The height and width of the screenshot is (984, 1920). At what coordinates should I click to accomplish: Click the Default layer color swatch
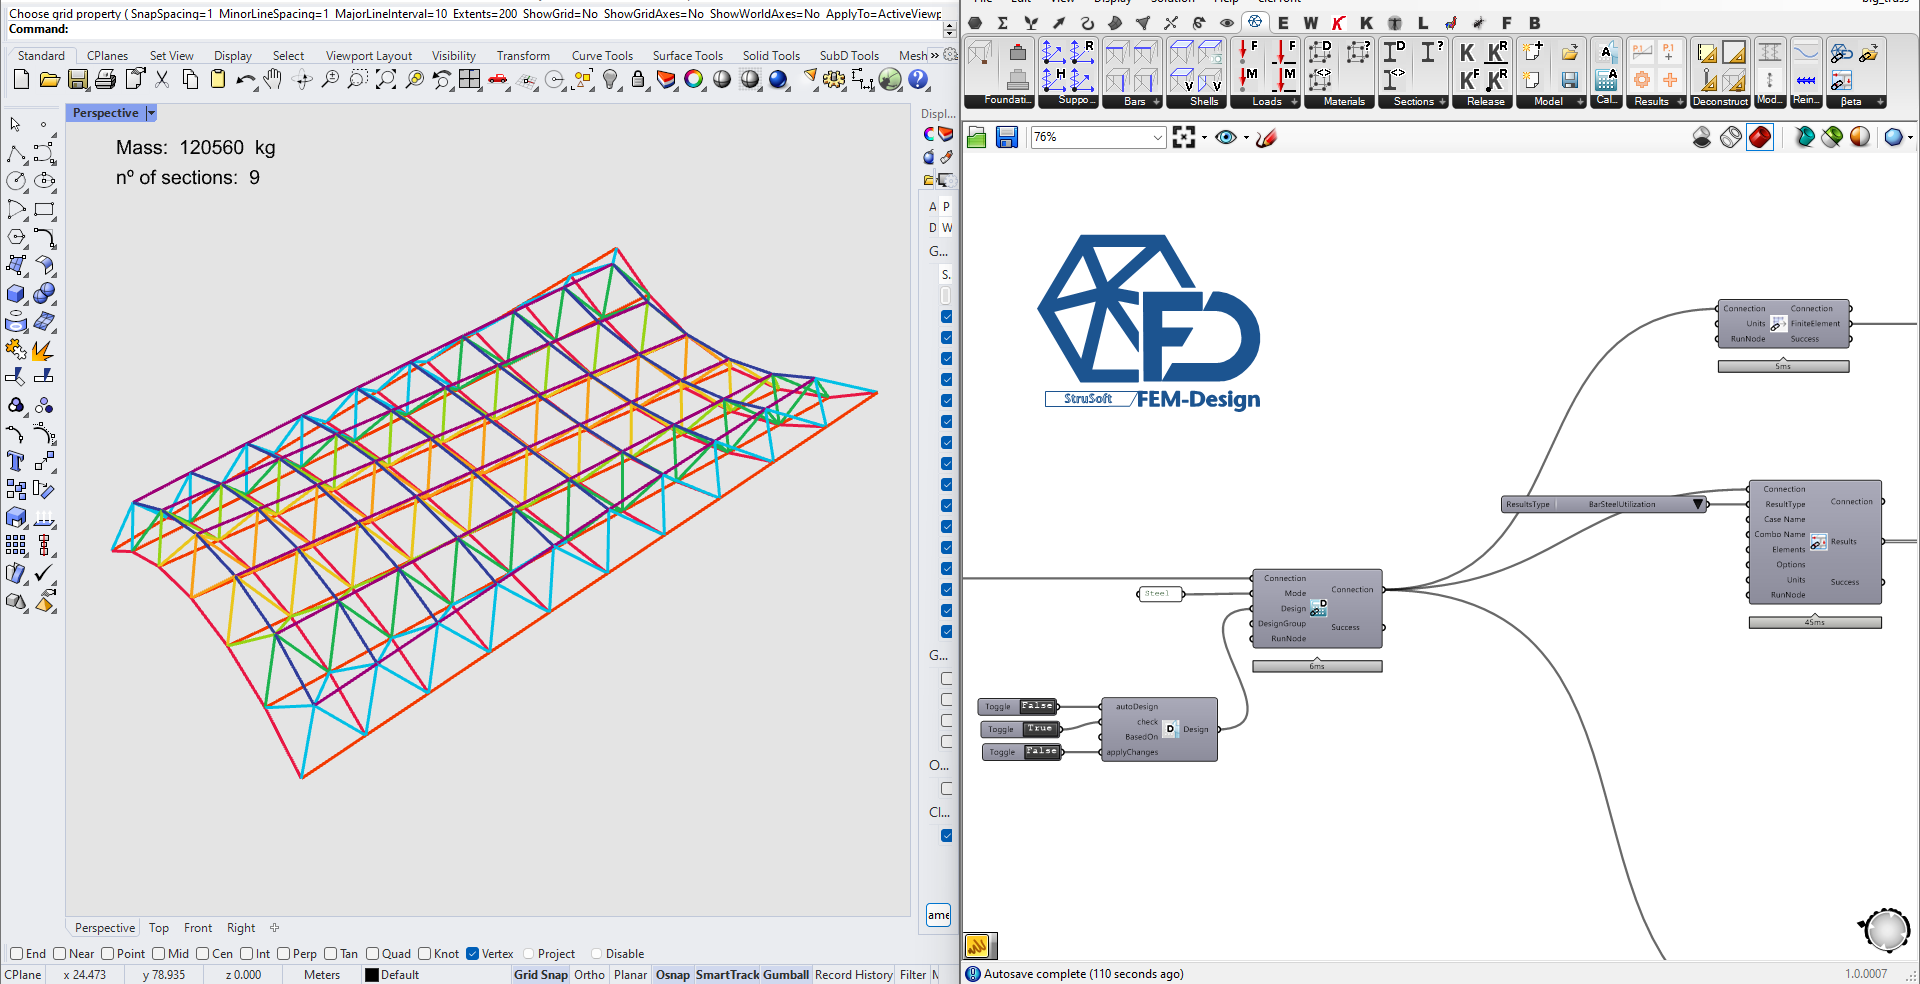click(x=372, y=975)
